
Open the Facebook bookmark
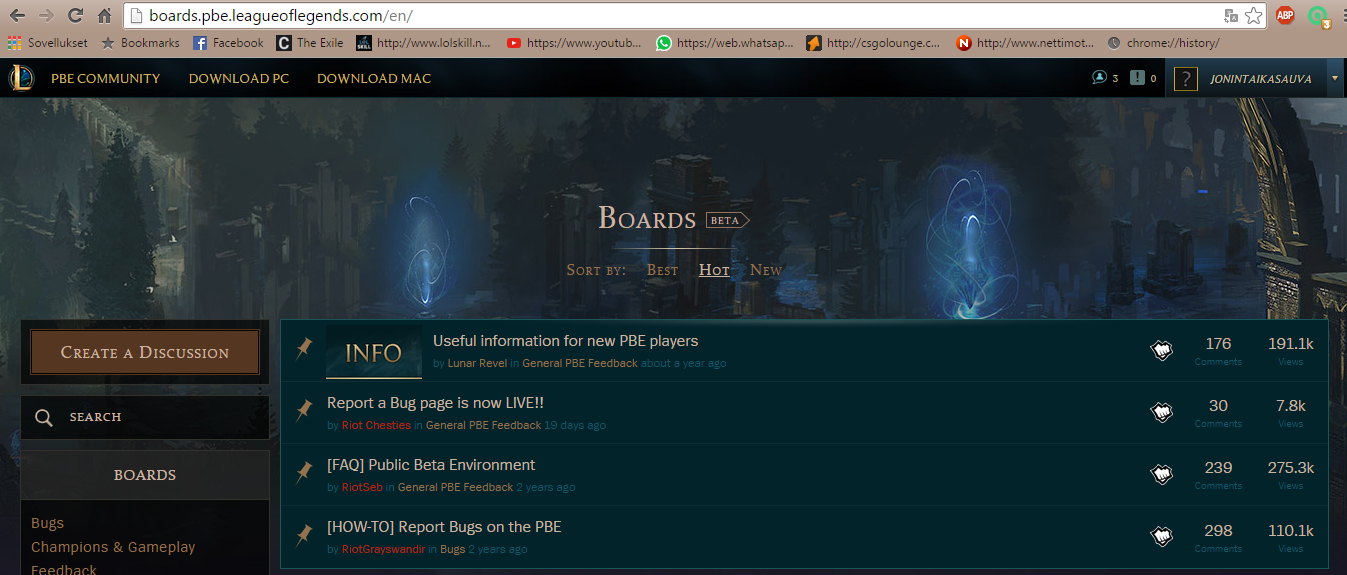click(x=228, y=43)
